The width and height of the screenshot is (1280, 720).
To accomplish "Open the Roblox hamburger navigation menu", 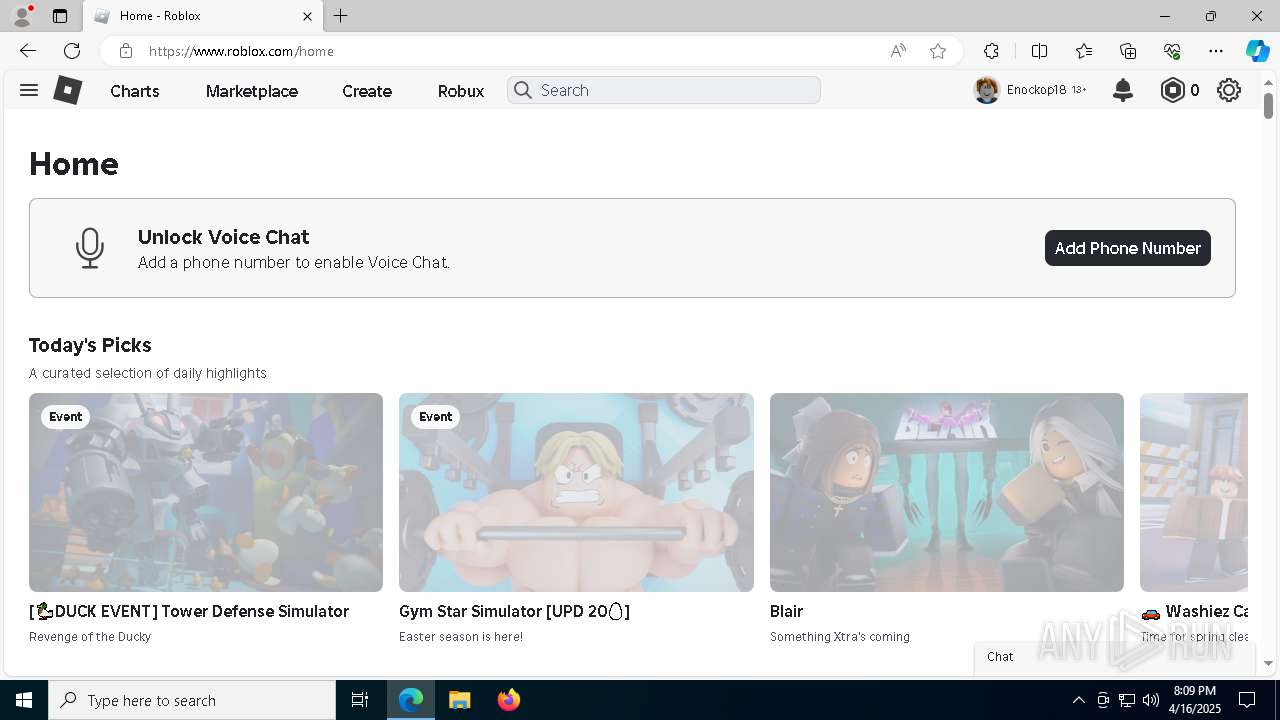I will point(29,90).
